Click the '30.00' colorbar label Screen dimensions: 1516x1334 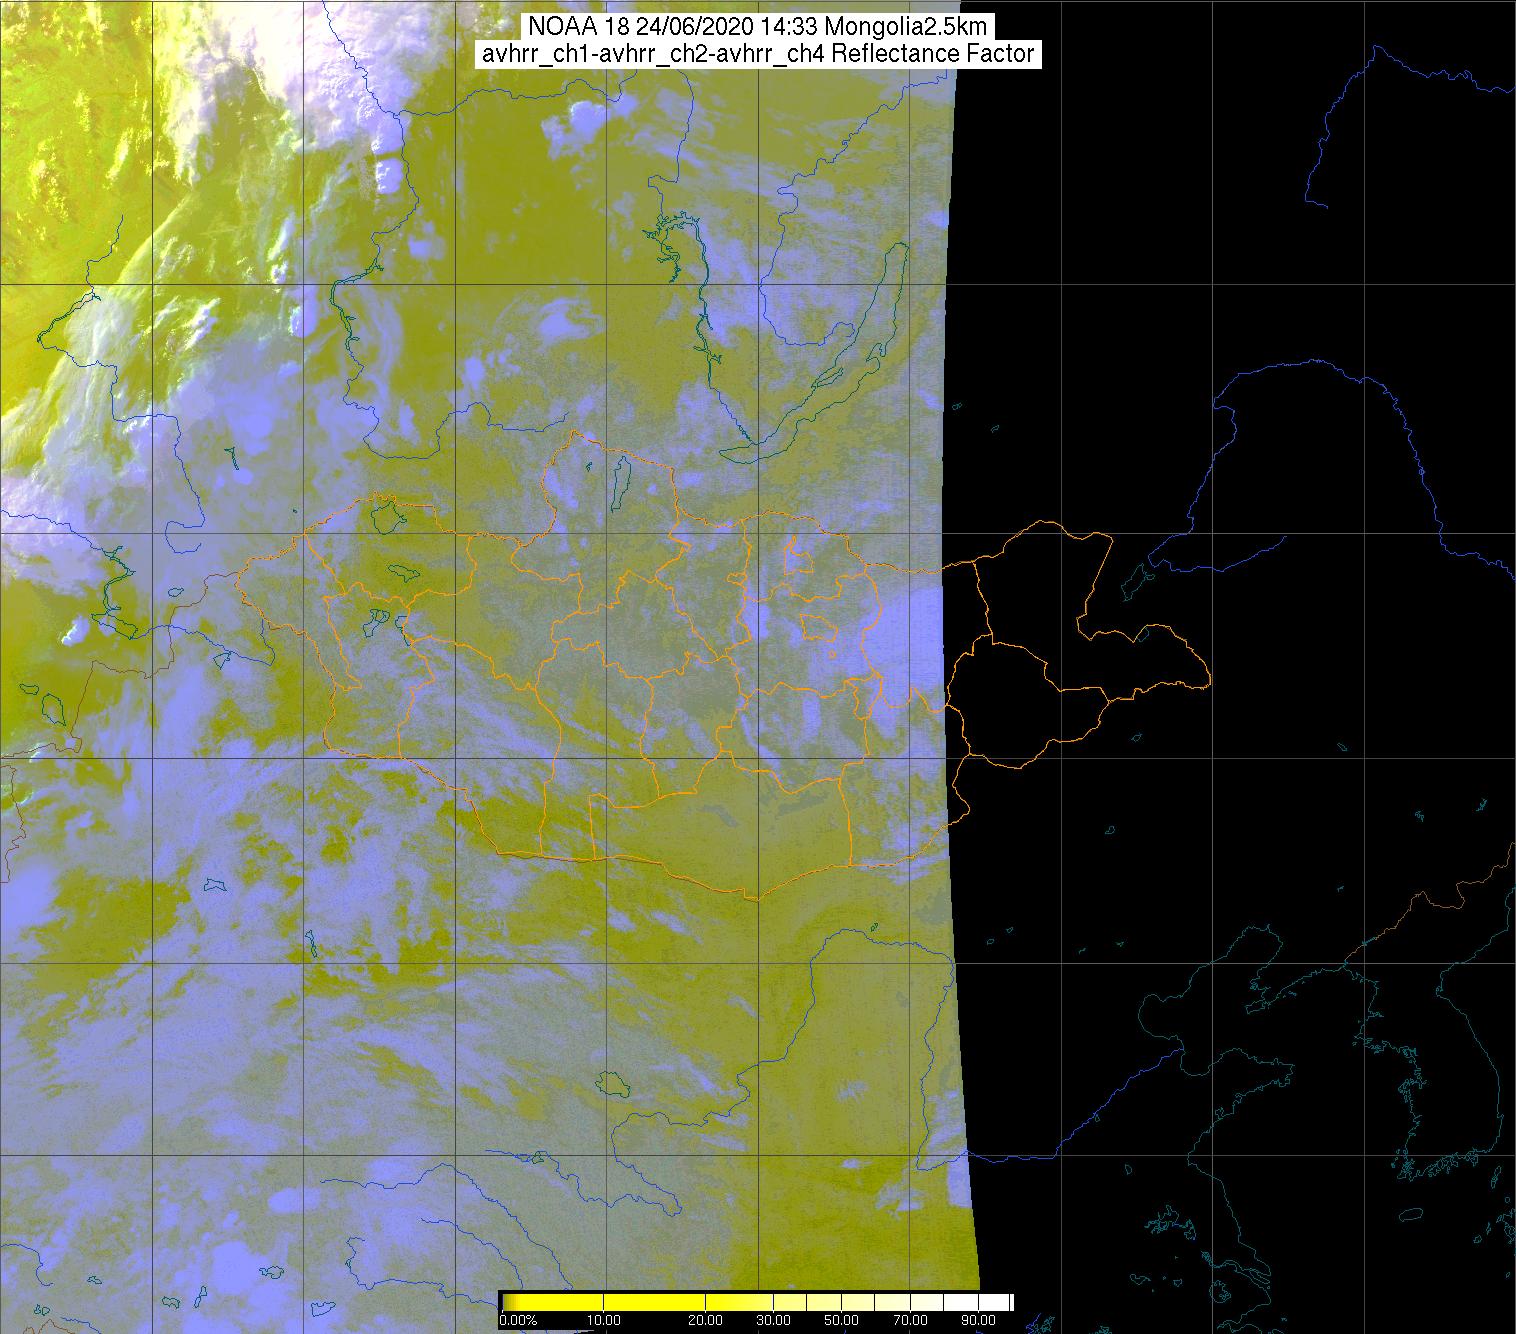coord(774,1320)
